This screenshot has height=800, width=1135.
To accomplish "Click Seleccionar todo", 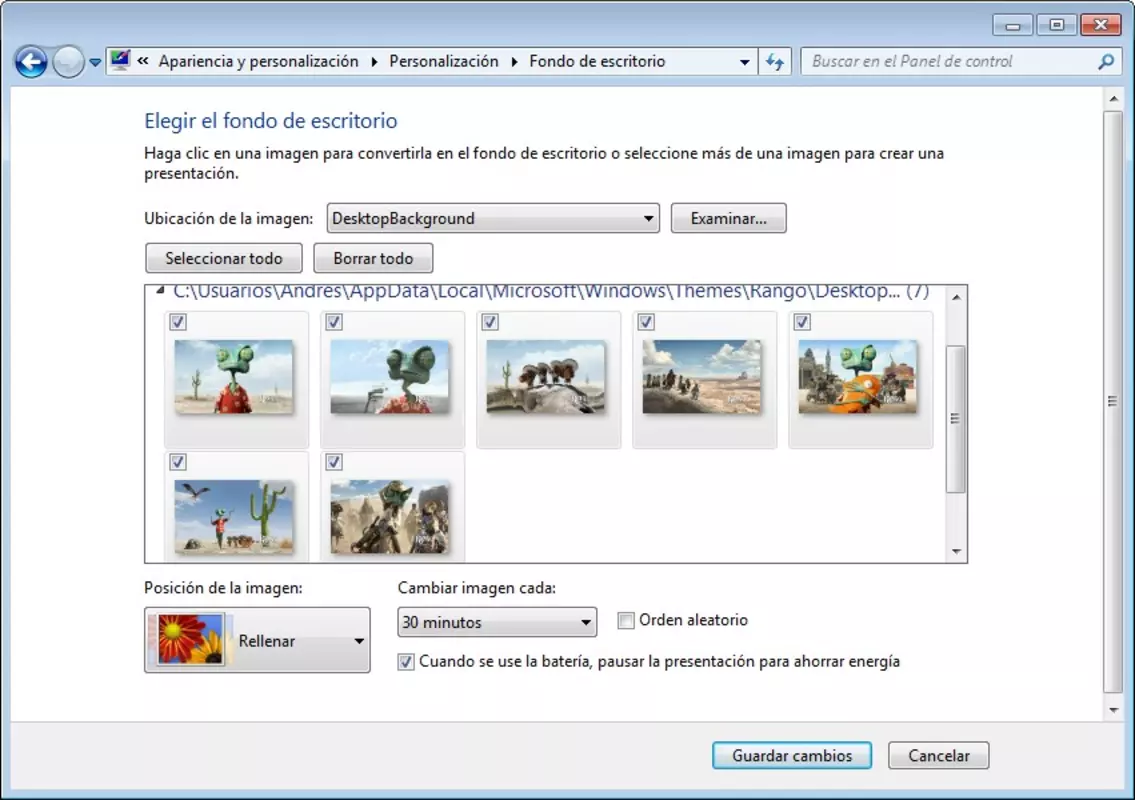I will pyautogui.click(x=224, y=258).
